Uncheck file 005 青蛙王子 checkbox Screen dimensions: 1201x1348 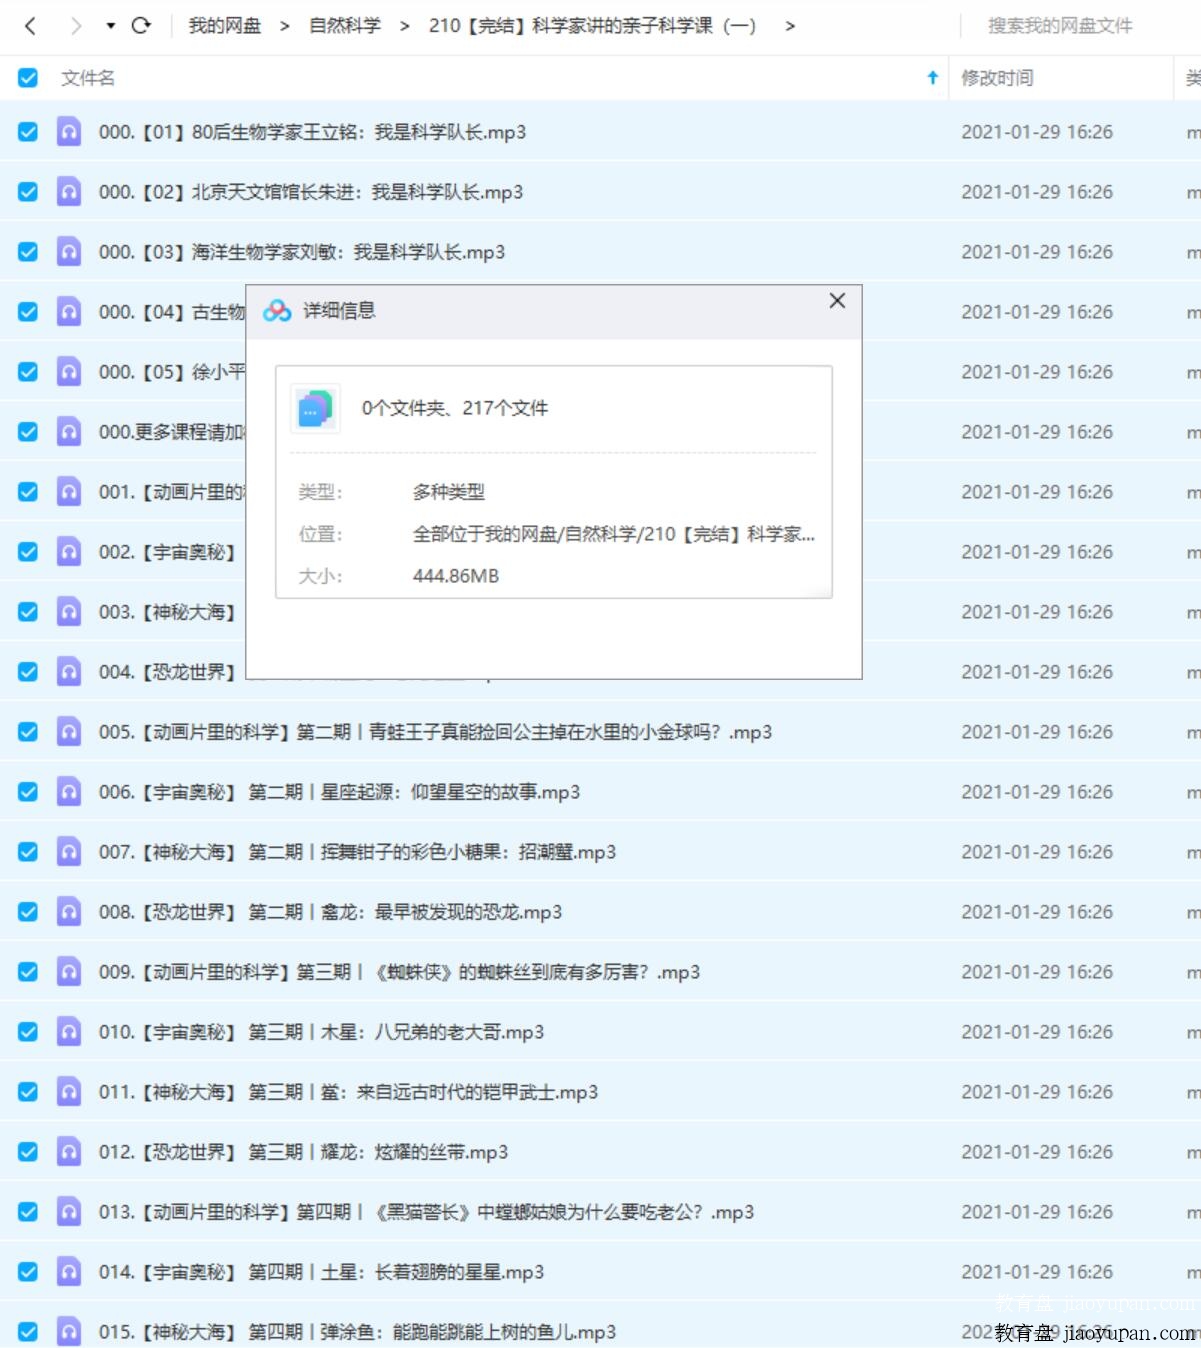point(28,732)
